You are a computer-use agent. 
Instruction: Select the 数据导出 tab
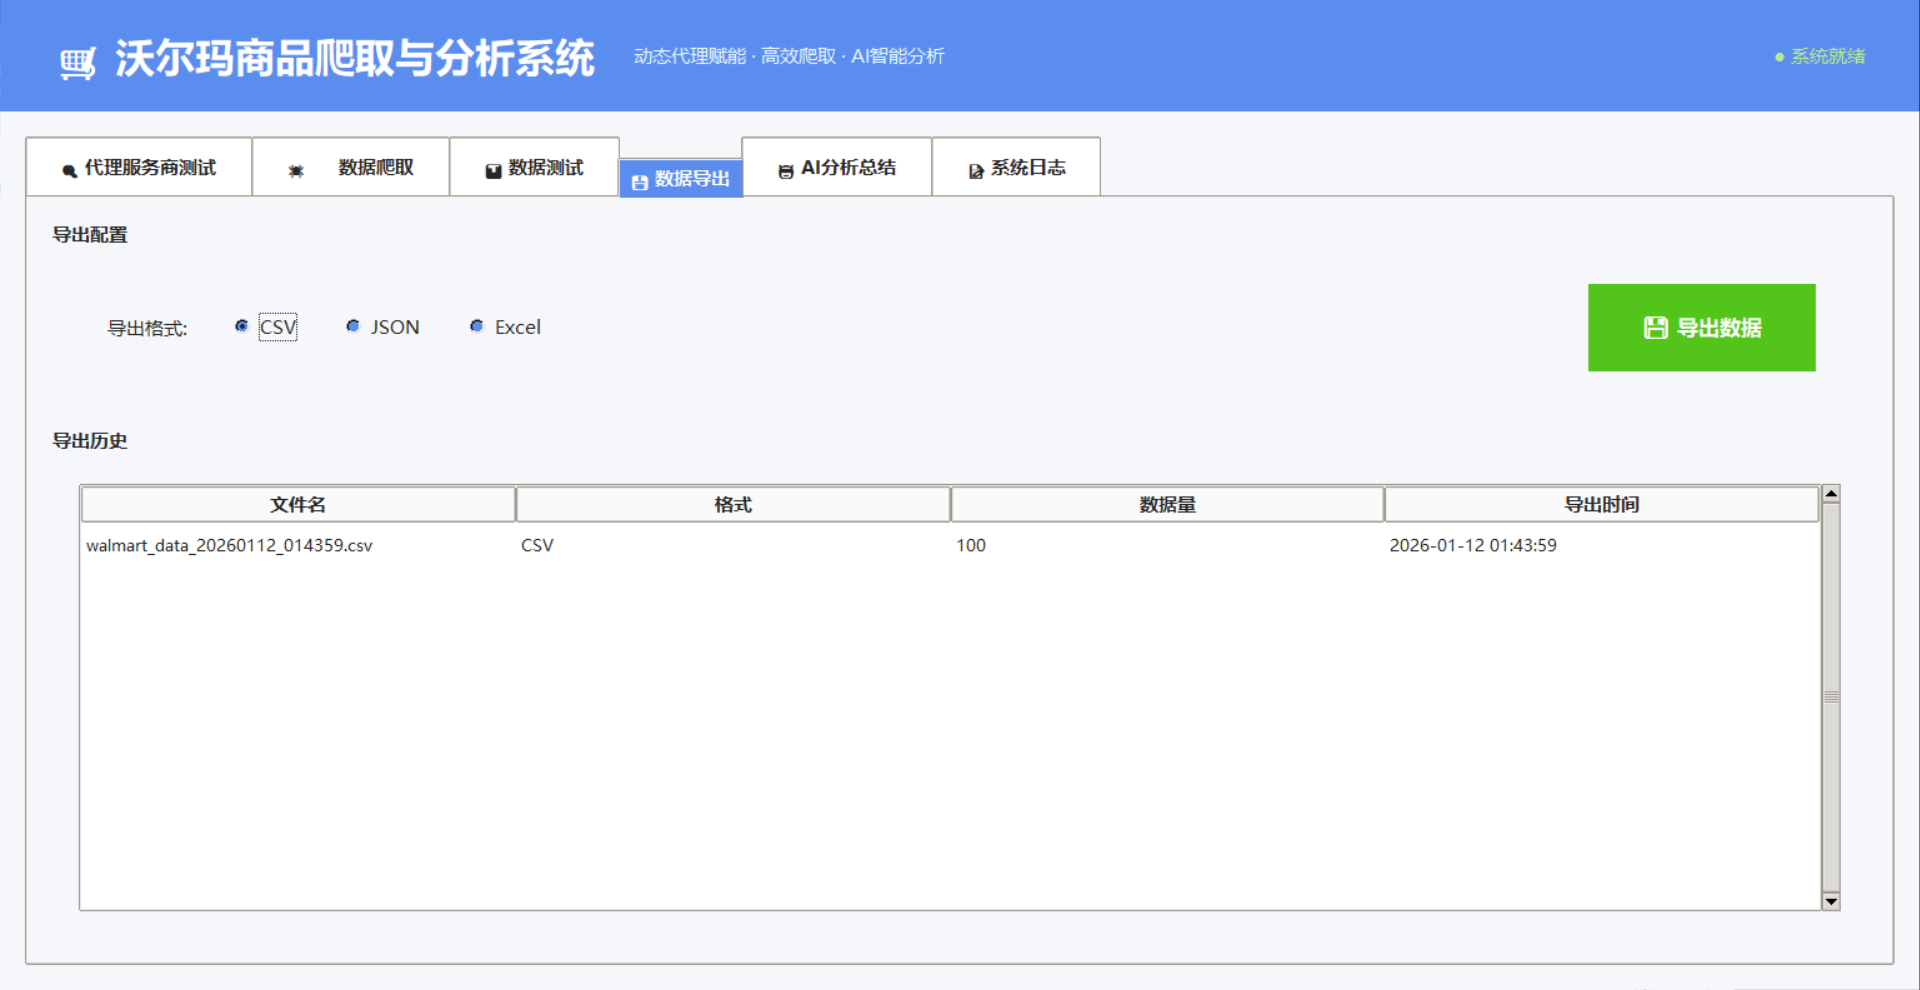click(681, 179)
